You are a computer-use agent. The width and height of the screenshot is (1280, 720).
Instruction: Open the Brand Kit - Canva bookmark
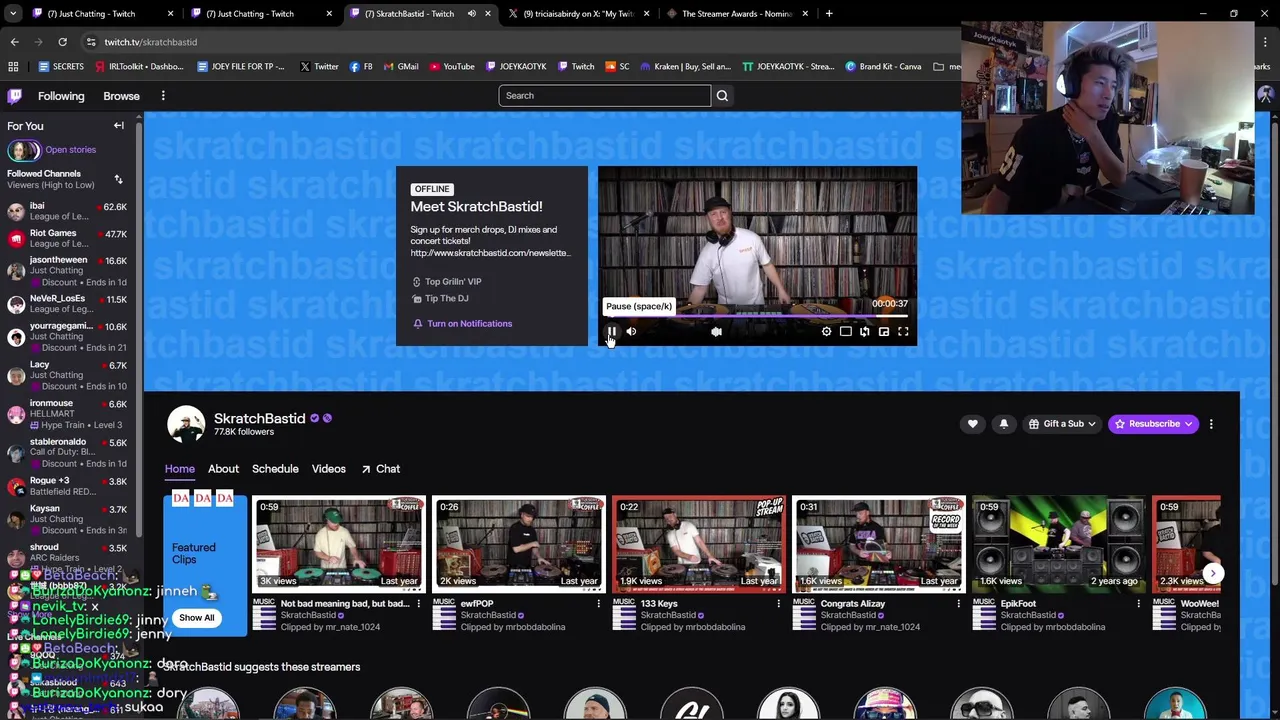(883, 67)
